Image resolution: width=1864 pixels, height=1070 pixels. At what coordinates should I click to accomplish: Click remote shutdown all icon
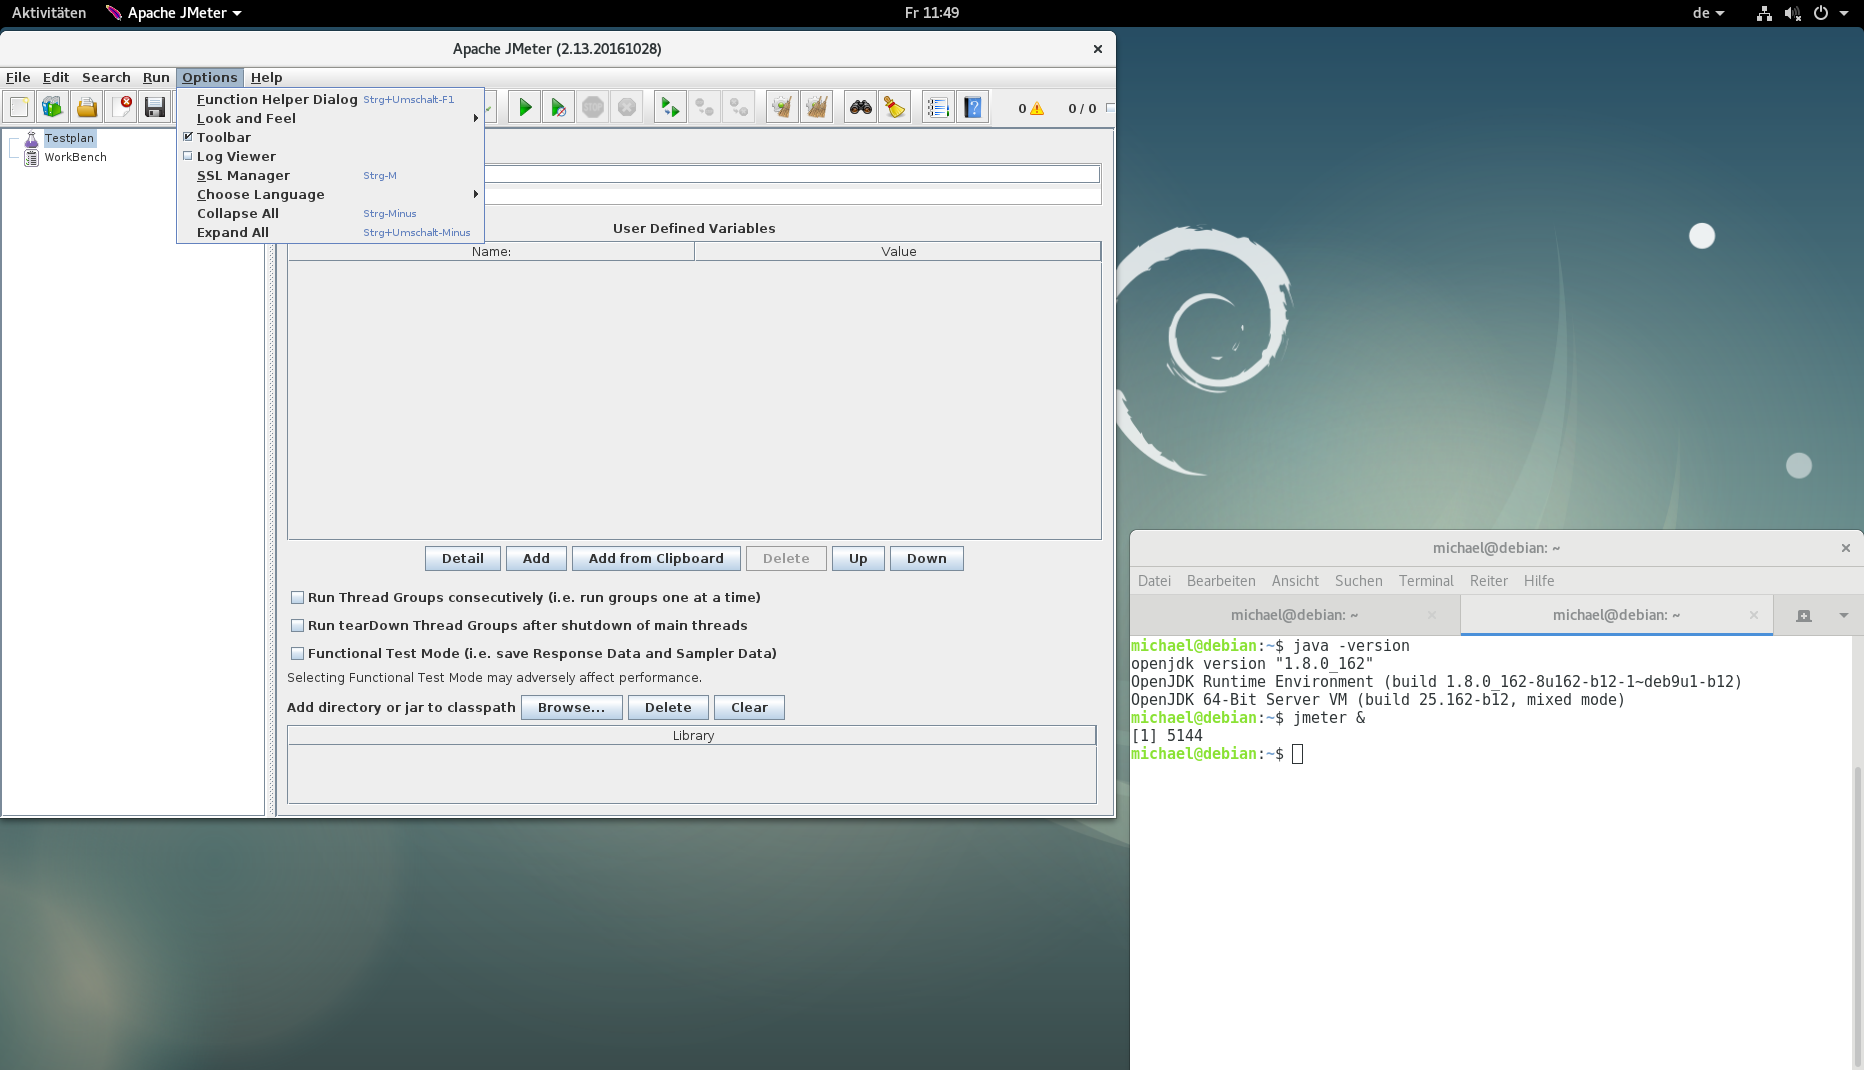[738, 107]
